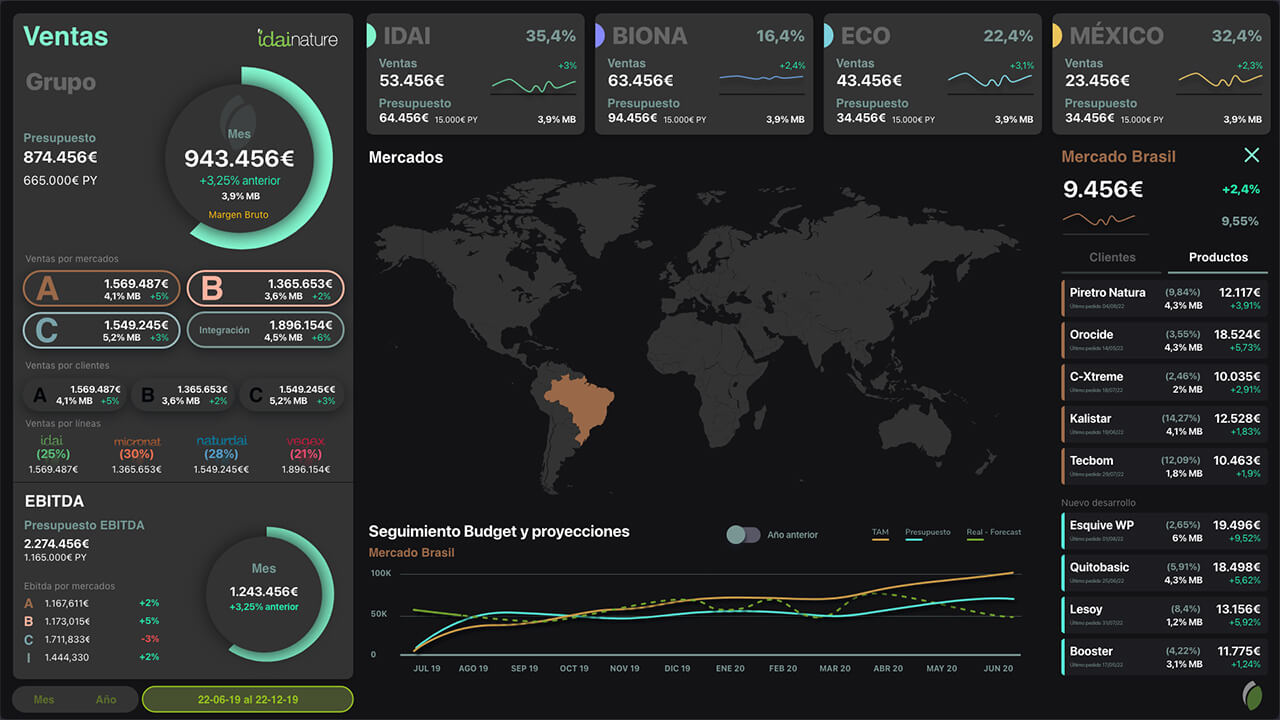Click the 943.456€ Mes donut gauge

click(x=239, y=158)
